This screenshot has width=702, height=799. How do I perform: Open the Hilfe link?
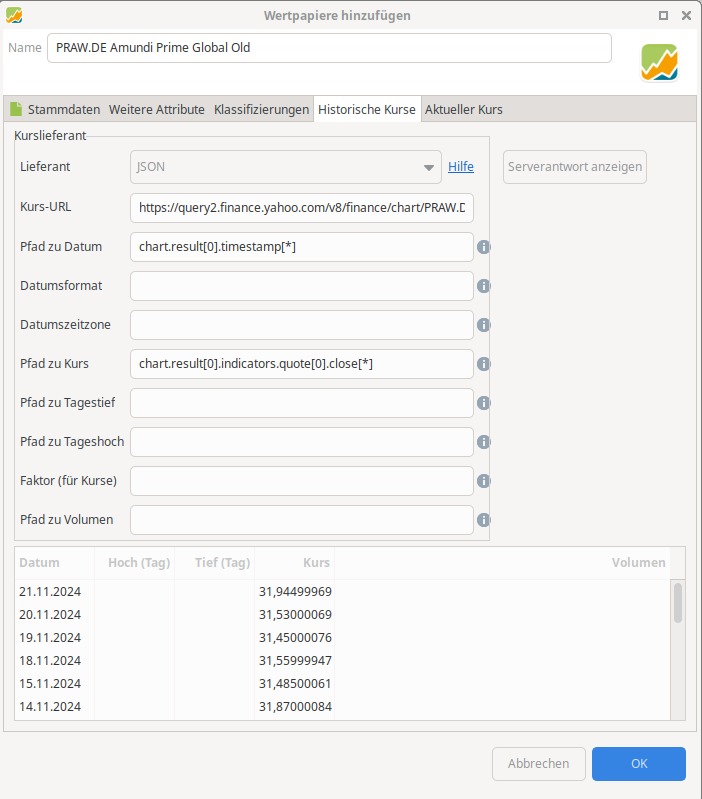tap(461, 167)
